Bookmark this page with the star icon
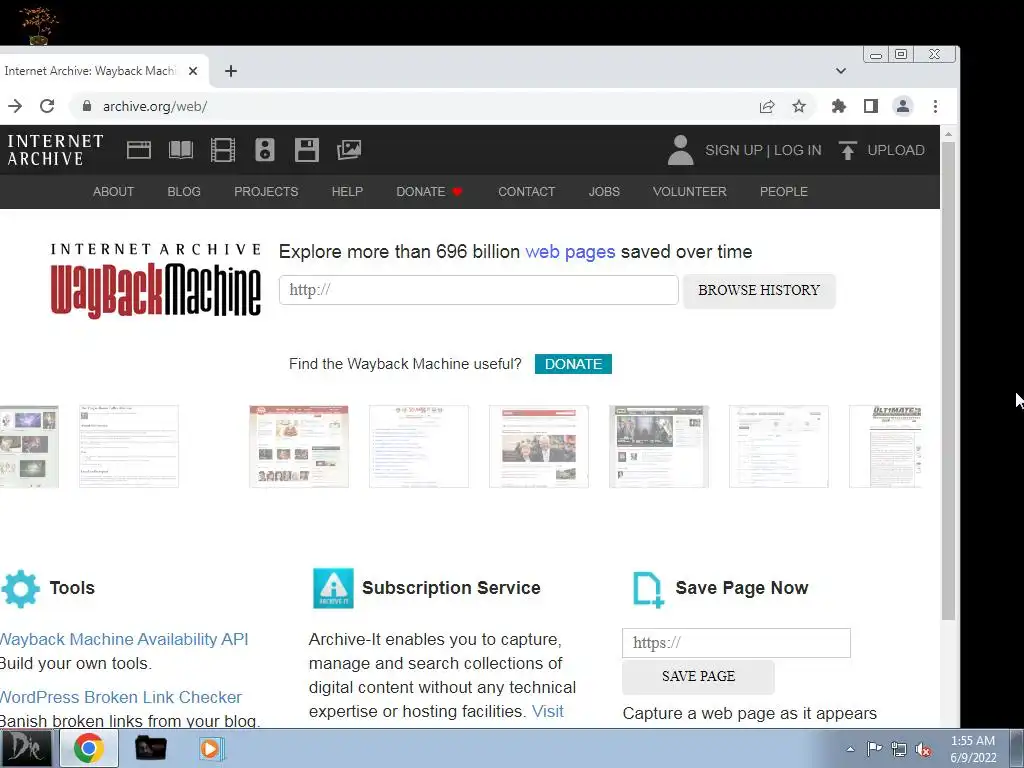 pos(799,106)
